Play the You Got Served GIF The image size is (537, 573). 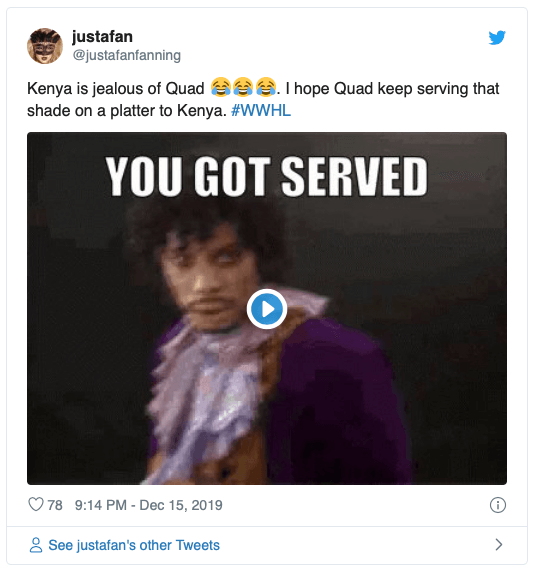(267, 309)
